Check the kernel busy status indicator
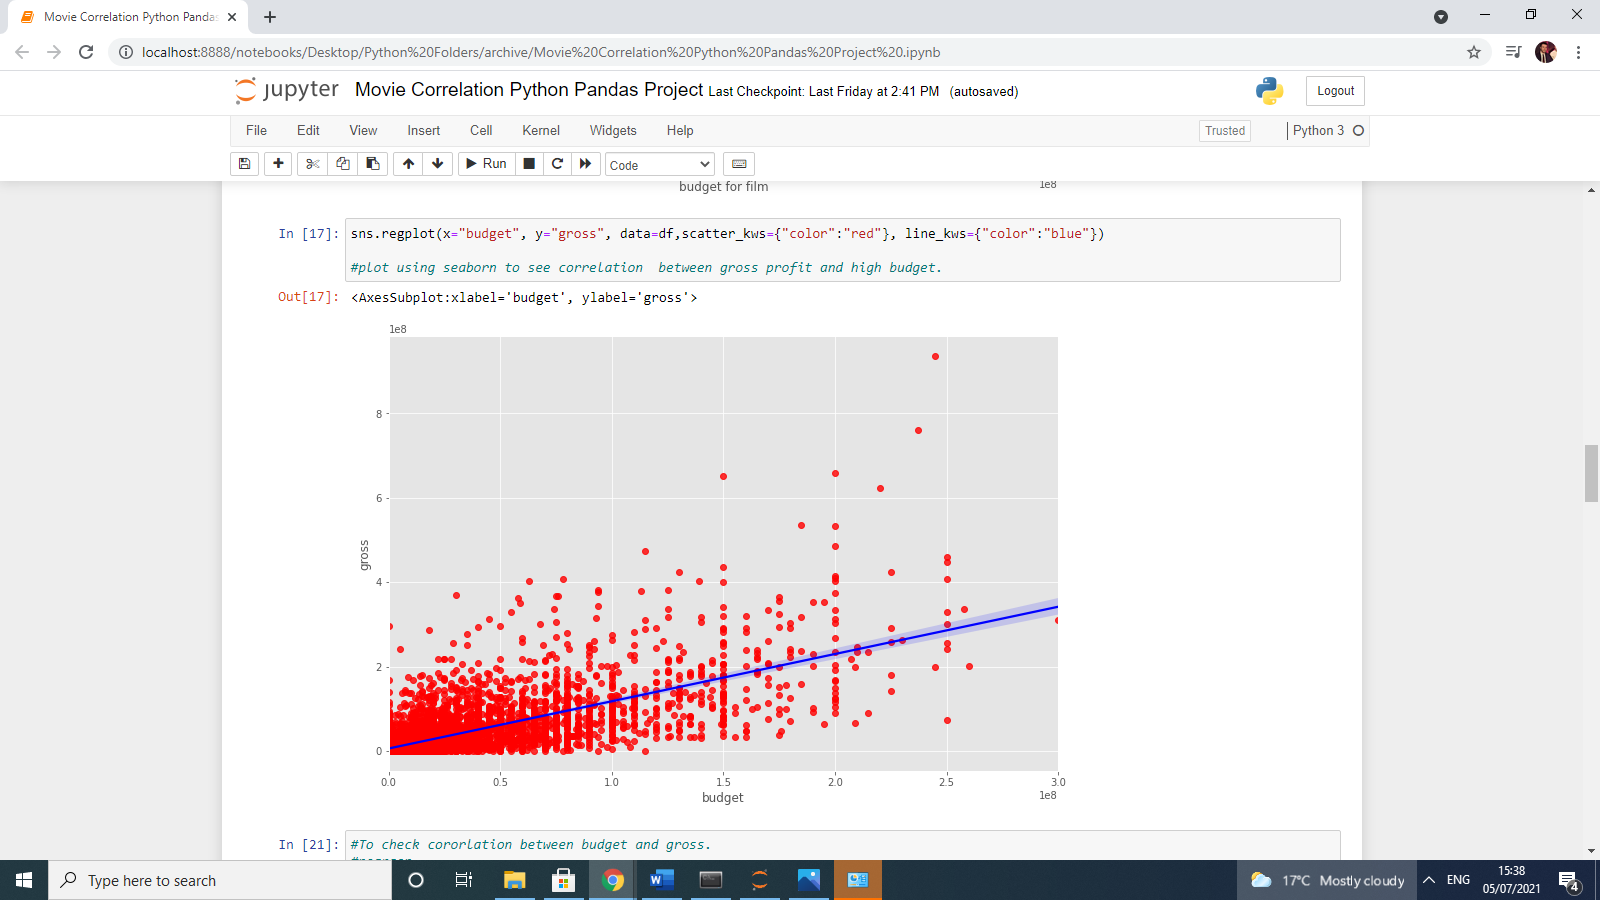Screen dimensions: 1600x900 (1358, 130)
